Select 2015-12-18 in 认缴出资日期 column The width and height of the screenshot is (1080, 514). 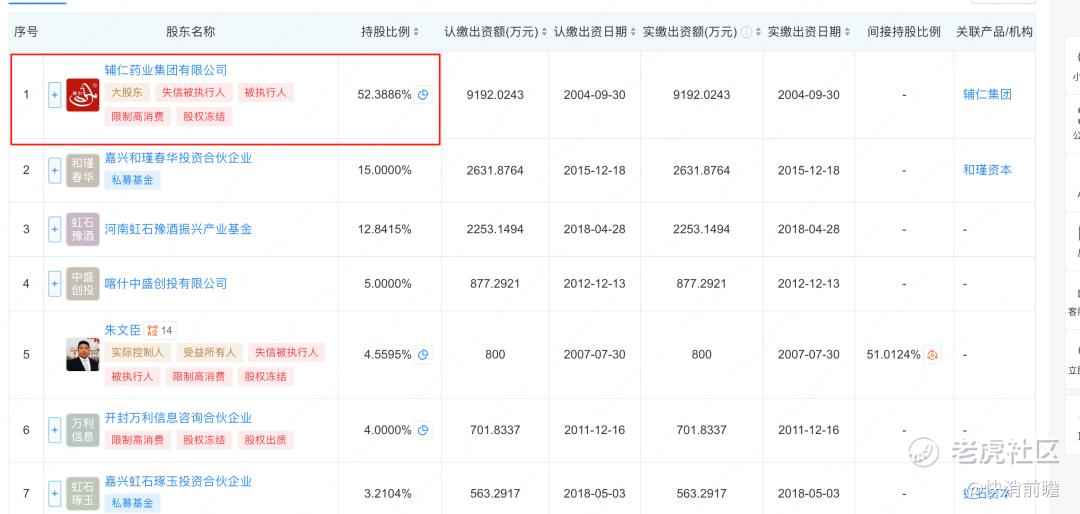(594, 170)
